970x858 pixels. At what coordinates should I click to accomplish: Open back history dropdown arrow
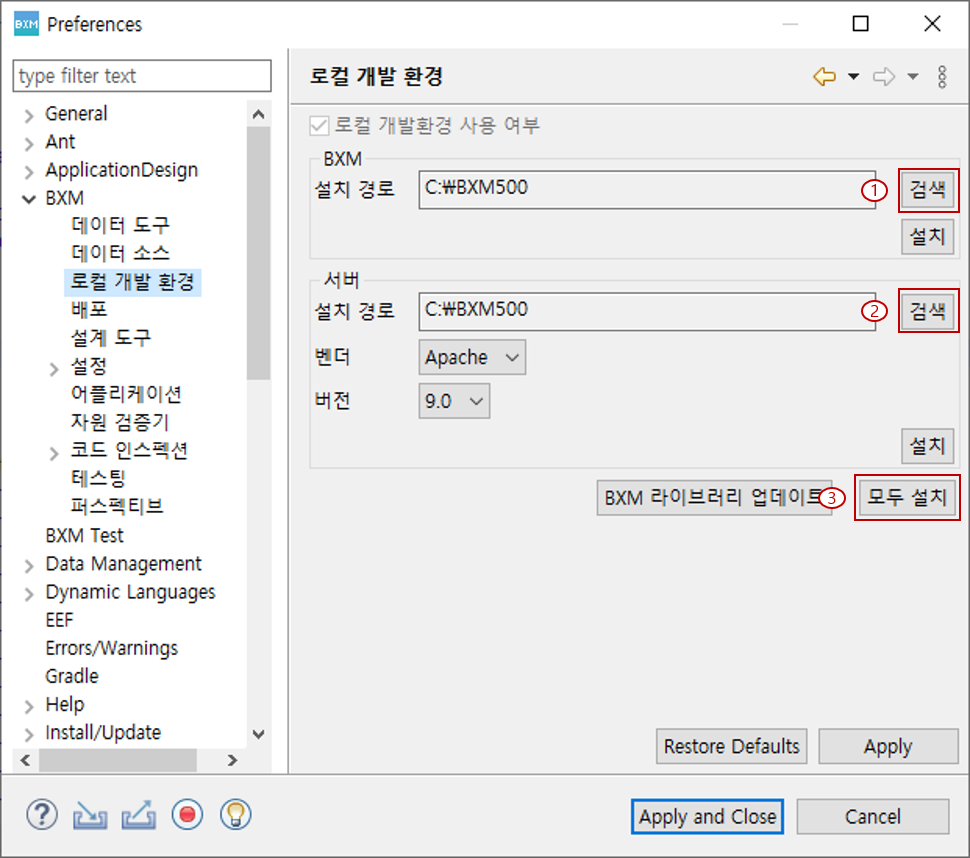(x=854, y=77)
